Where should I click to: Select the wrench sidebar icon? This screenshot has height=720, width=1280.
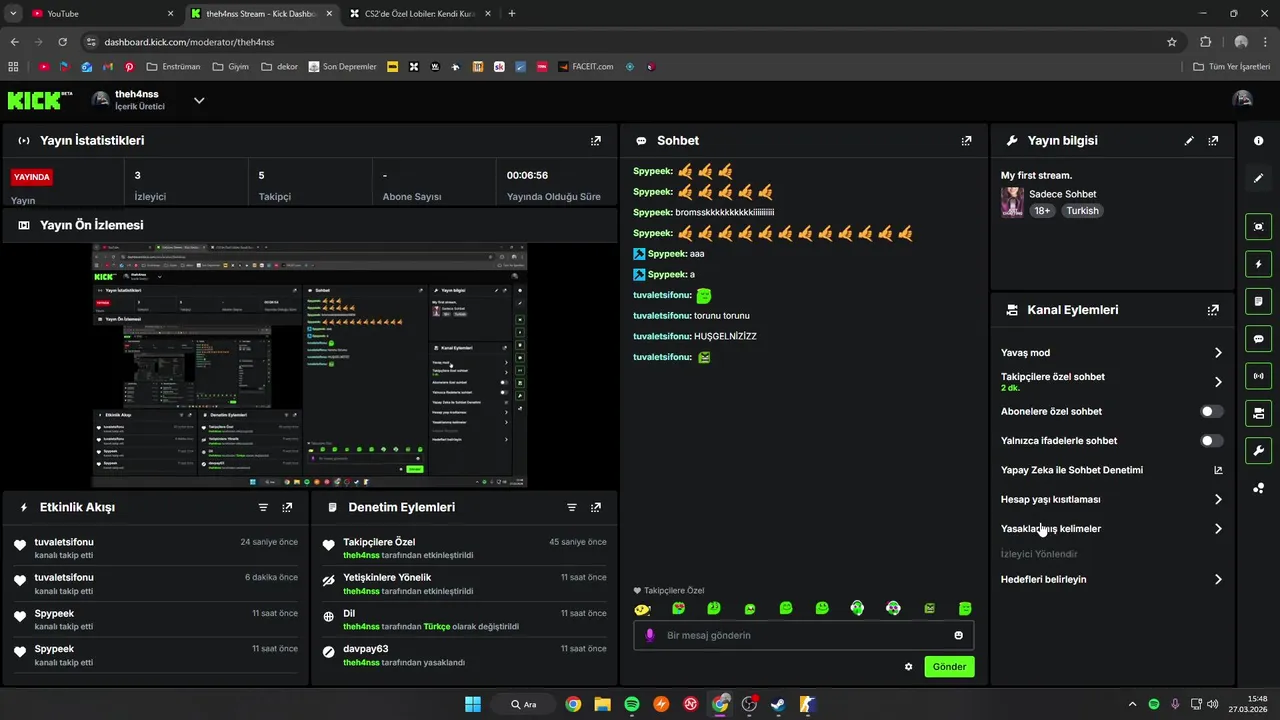(x=1259, y=450)
